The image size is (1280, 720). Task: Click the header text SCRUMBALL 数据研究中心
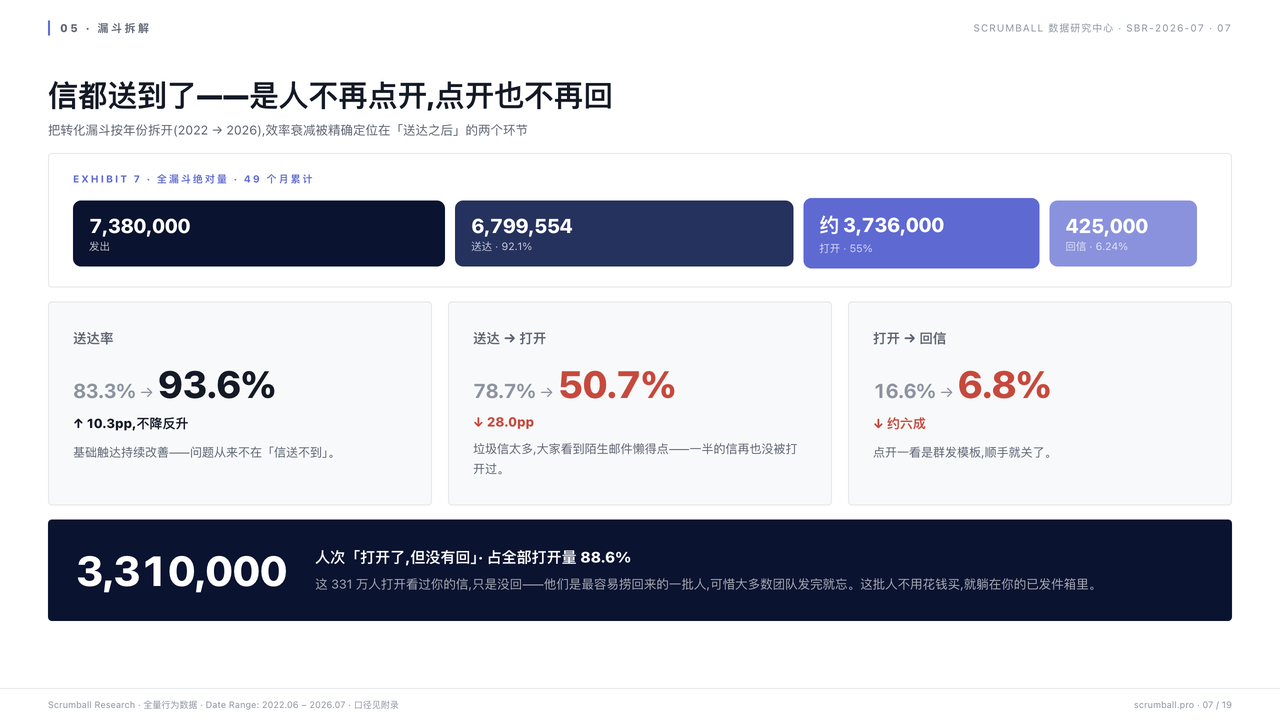click(x=1043, y=28)
